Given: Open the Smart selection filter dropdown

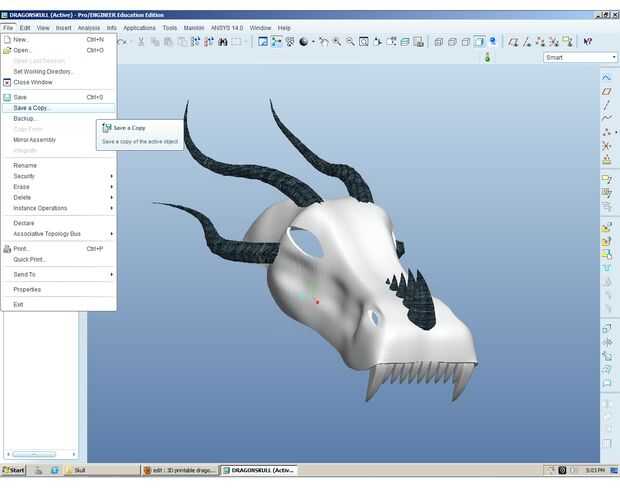Looking at the screenshot, I should [580, 57].
